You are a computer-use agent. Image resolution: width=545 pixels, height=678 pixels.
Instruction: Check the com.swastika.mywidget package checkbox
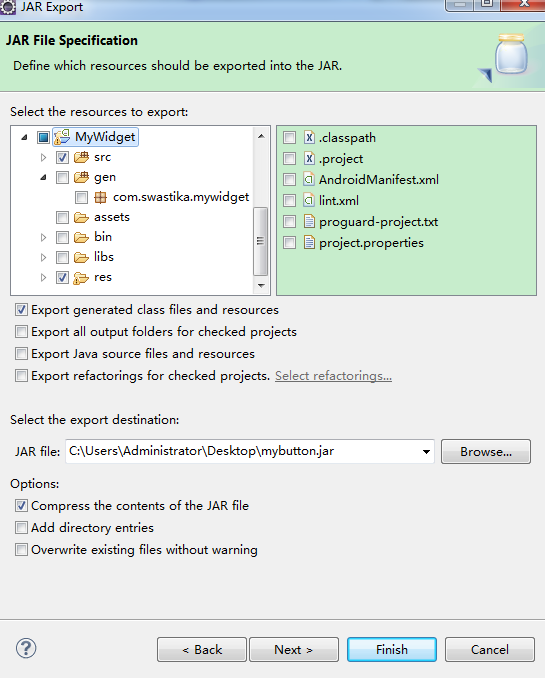pos(81,198)
